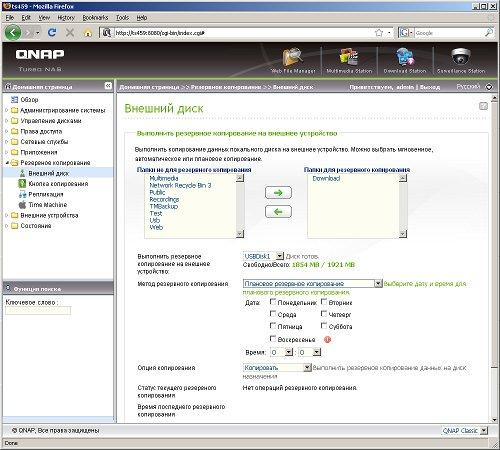Click the green left arrow to remove folder

coord(278,212)
